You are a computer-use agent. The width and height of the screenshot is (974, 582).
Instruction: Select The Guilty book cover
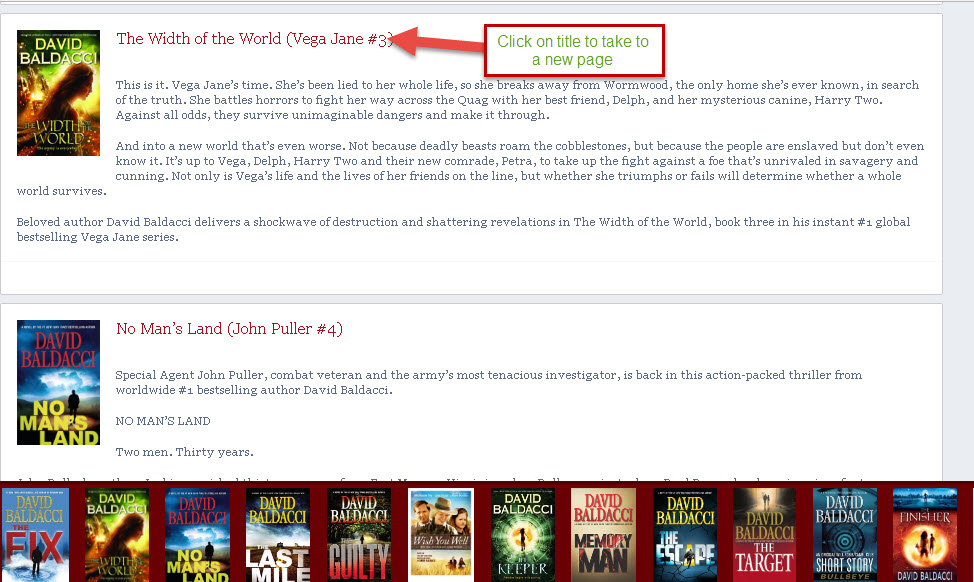(359, 535)
